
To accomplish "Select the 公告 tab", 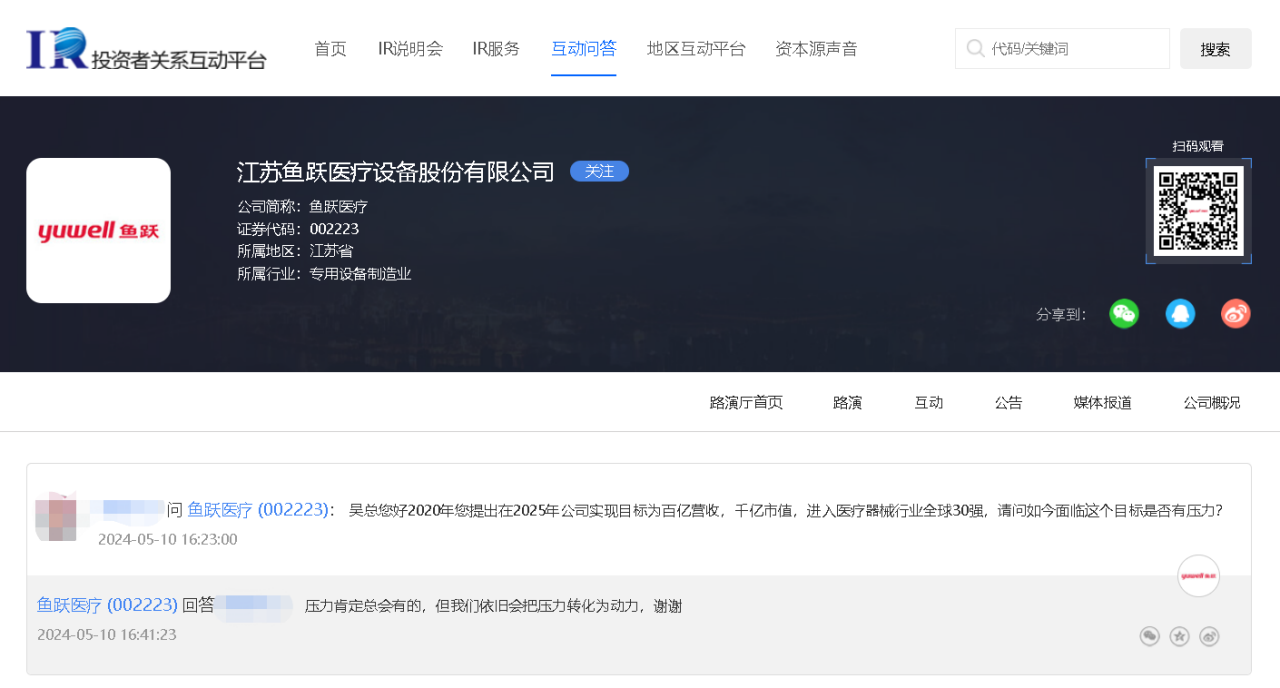I will click(1008, 402).
